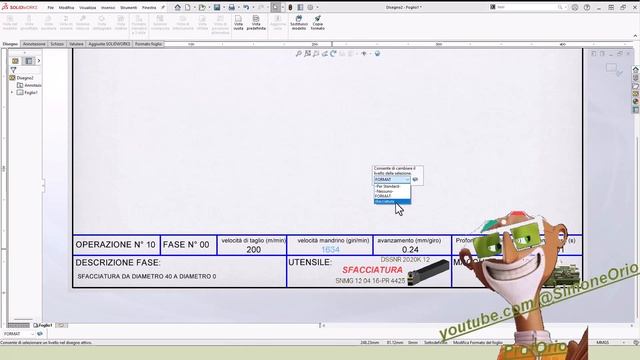Open the Inserisci menu

108,8
